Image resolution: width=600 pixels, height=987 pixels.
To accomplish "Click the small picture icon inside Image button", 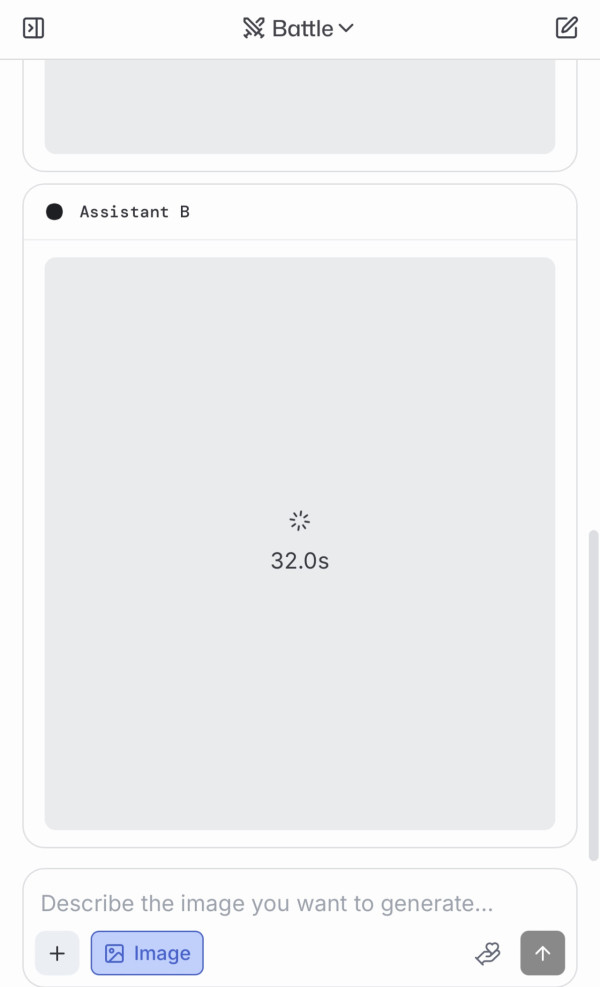I will 115,953.
